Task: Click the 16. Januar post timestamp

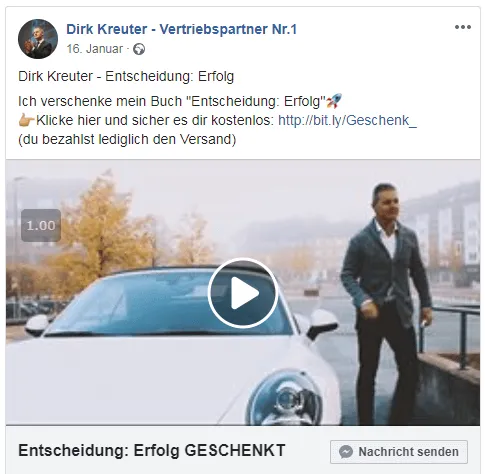Action: click(x=95, y=49)
